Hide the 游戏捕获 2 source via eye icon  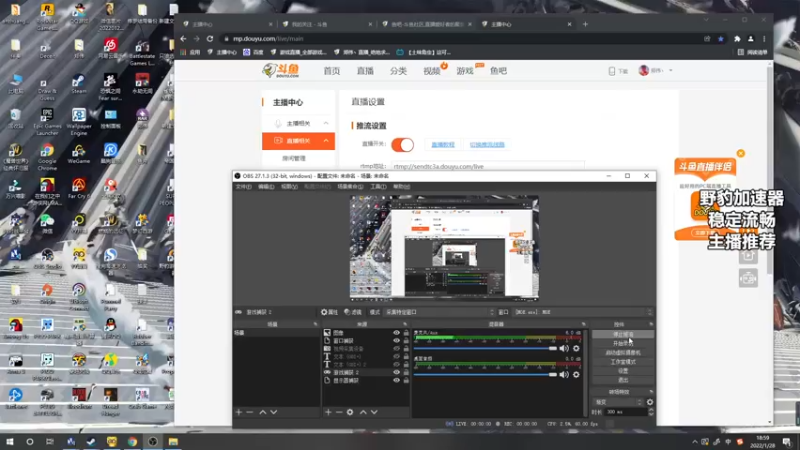(x=396, y=372)
